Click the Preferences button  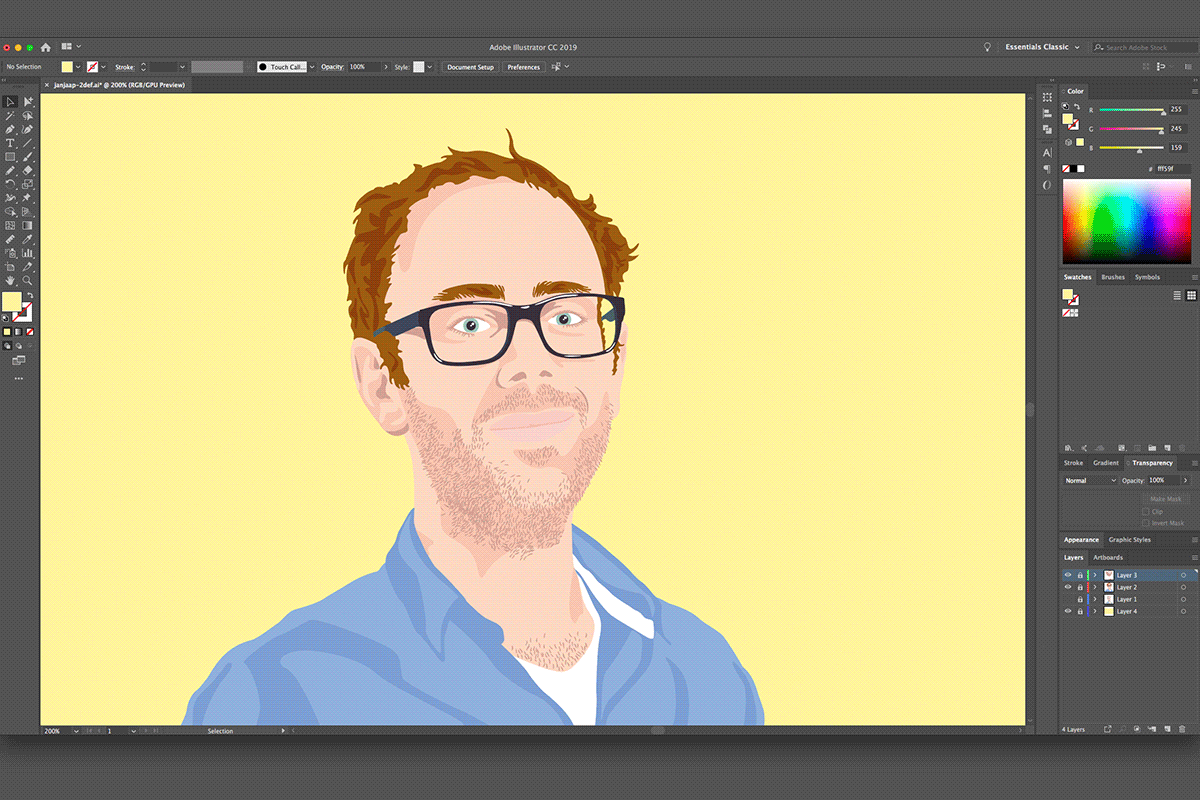click(523, 67)
